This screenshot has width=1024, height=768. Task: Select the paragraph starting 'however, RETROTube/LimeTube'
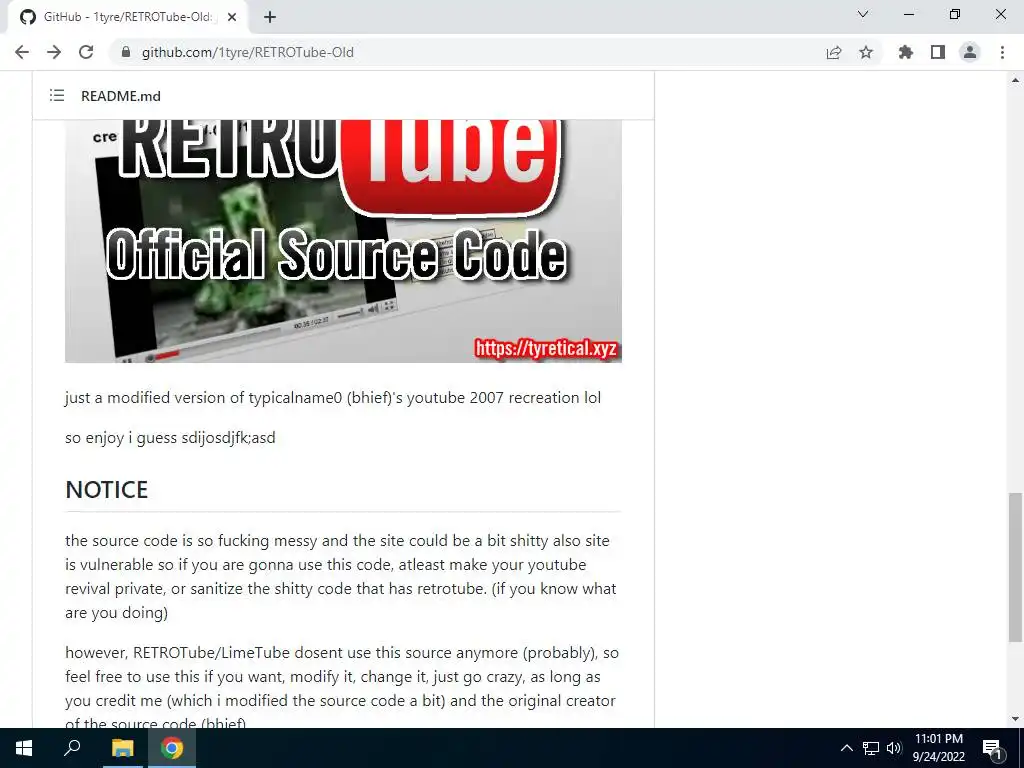[342, 688]
